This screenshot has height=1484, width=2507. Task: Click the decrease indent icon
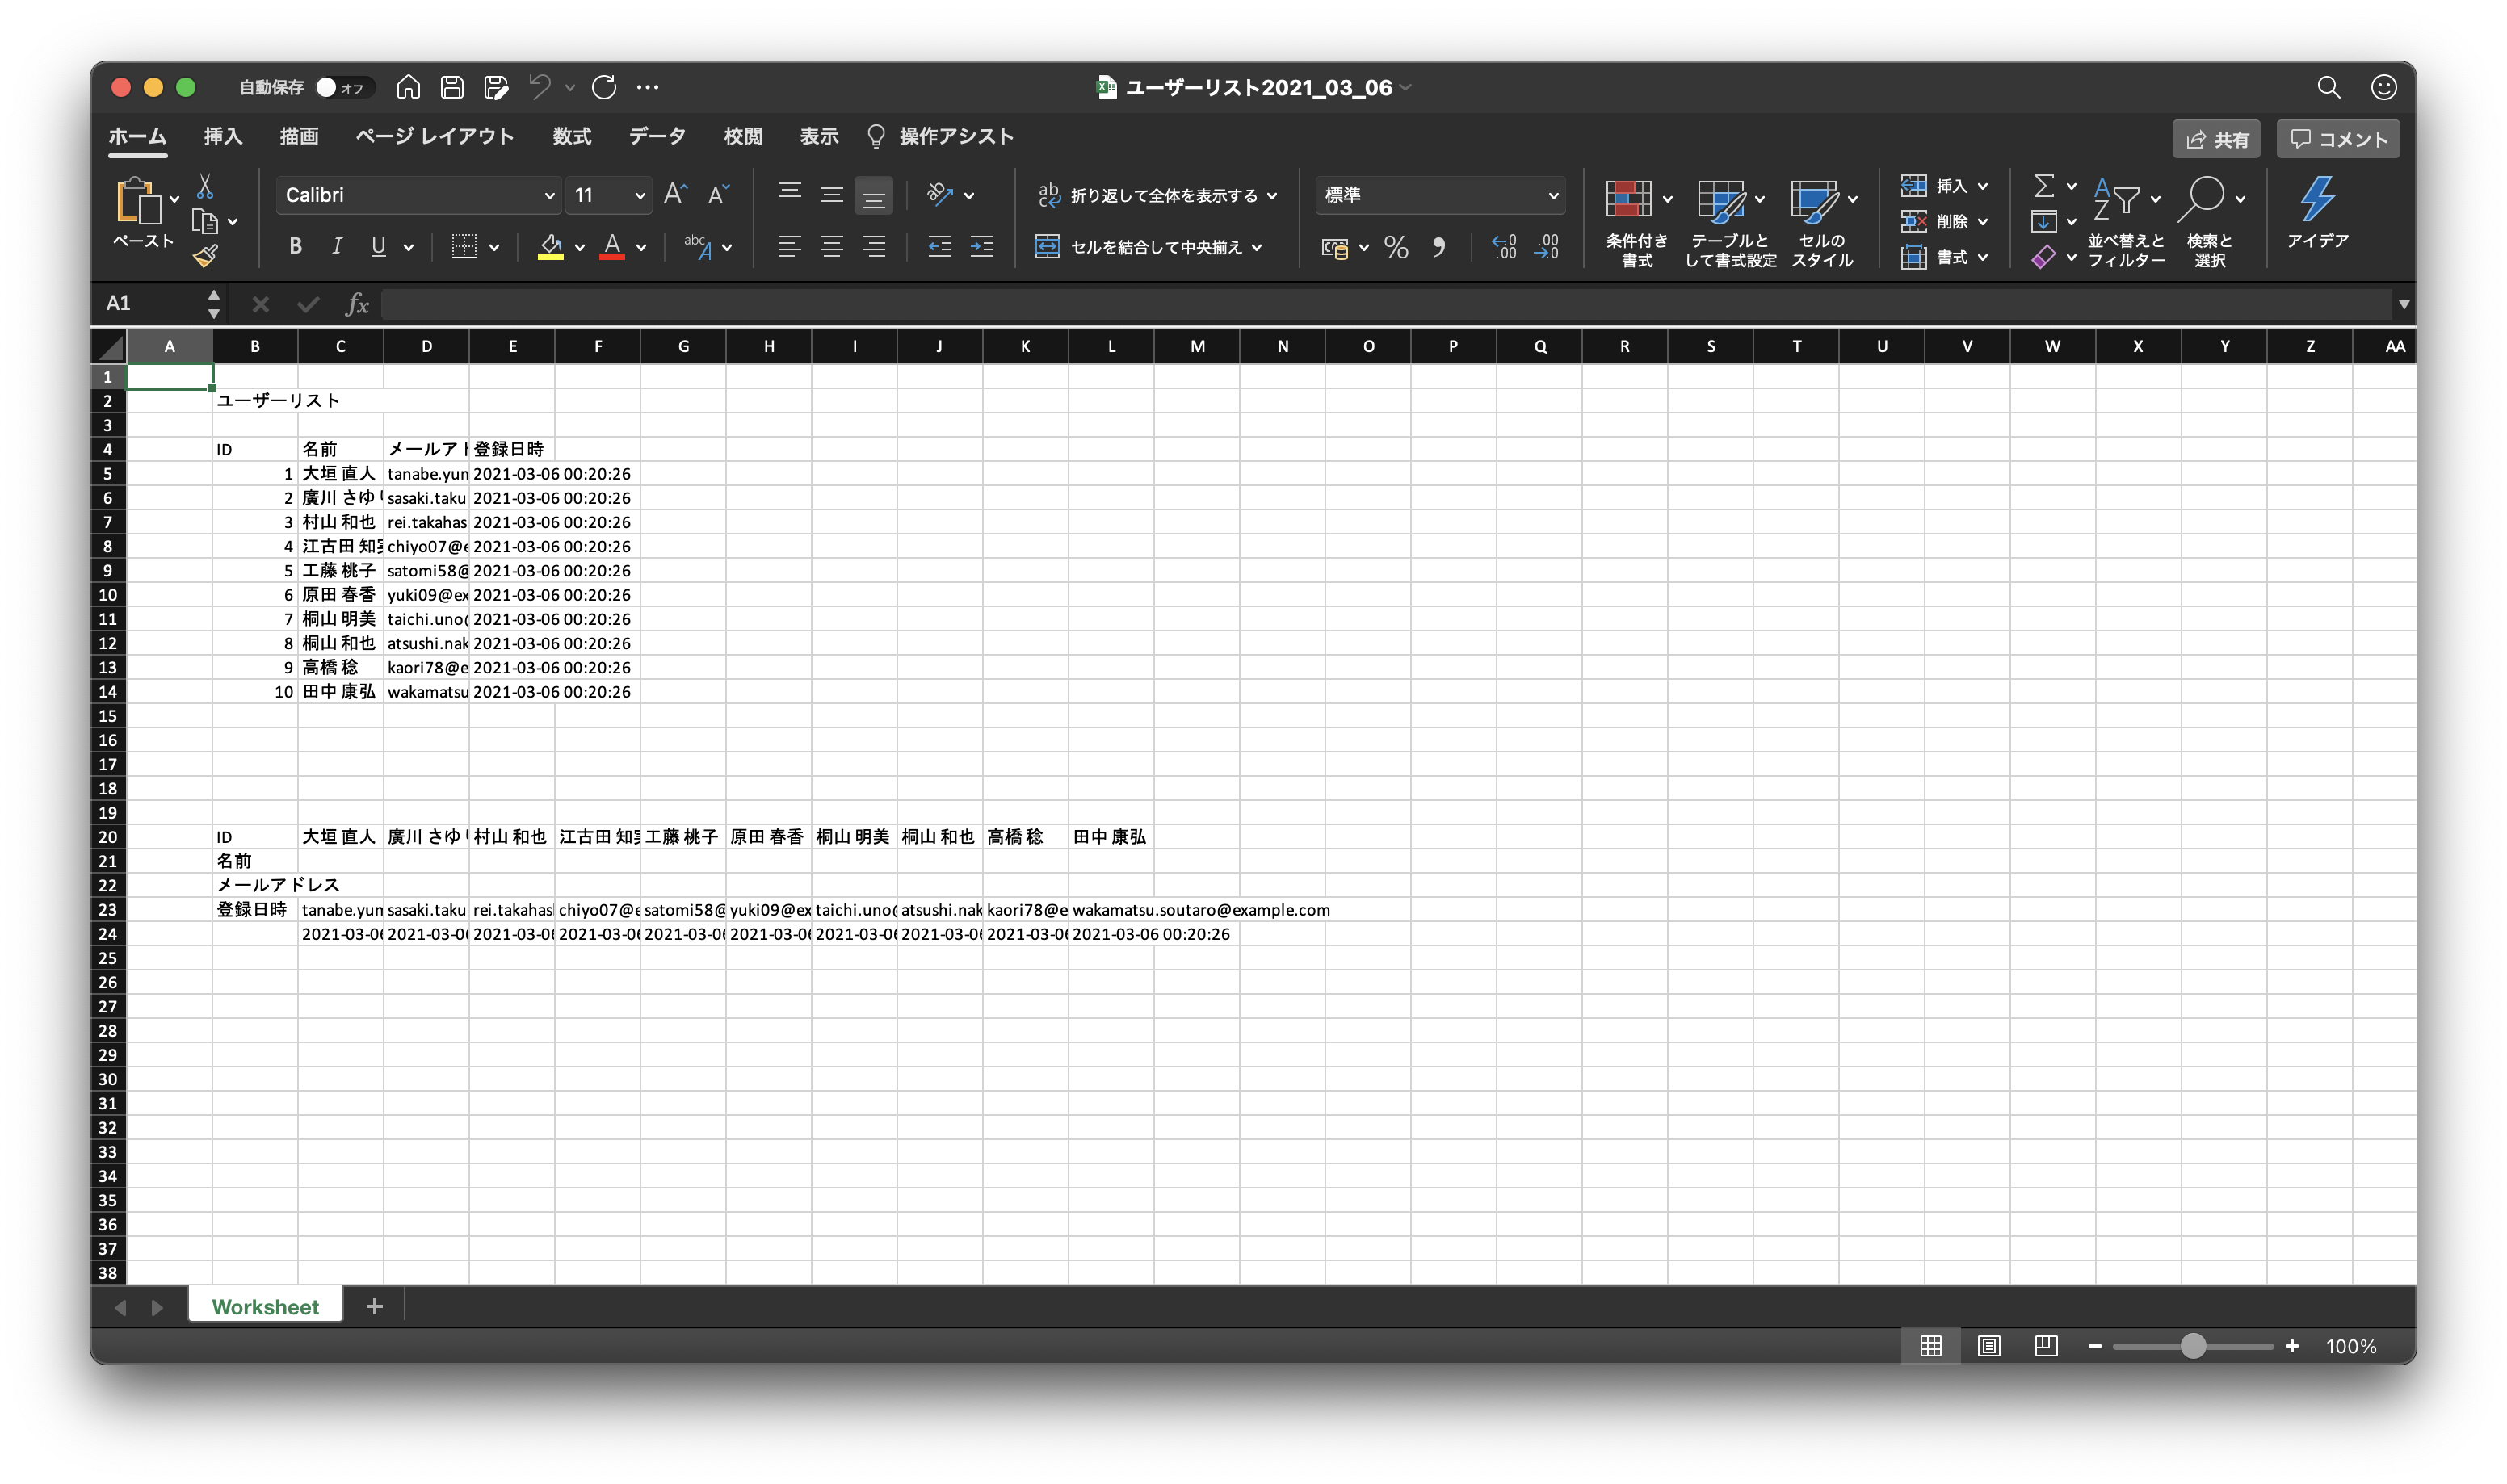pyautogui.click(x=940, y=247)
